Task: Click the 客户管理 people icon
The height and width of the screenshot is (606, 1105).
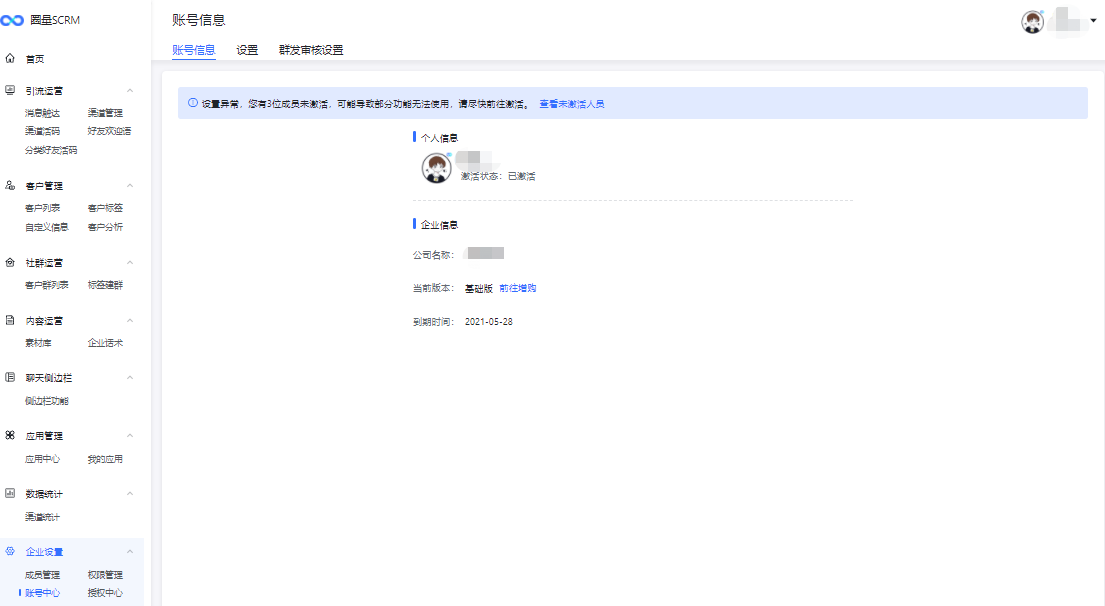Action: (x=10, y=186)
